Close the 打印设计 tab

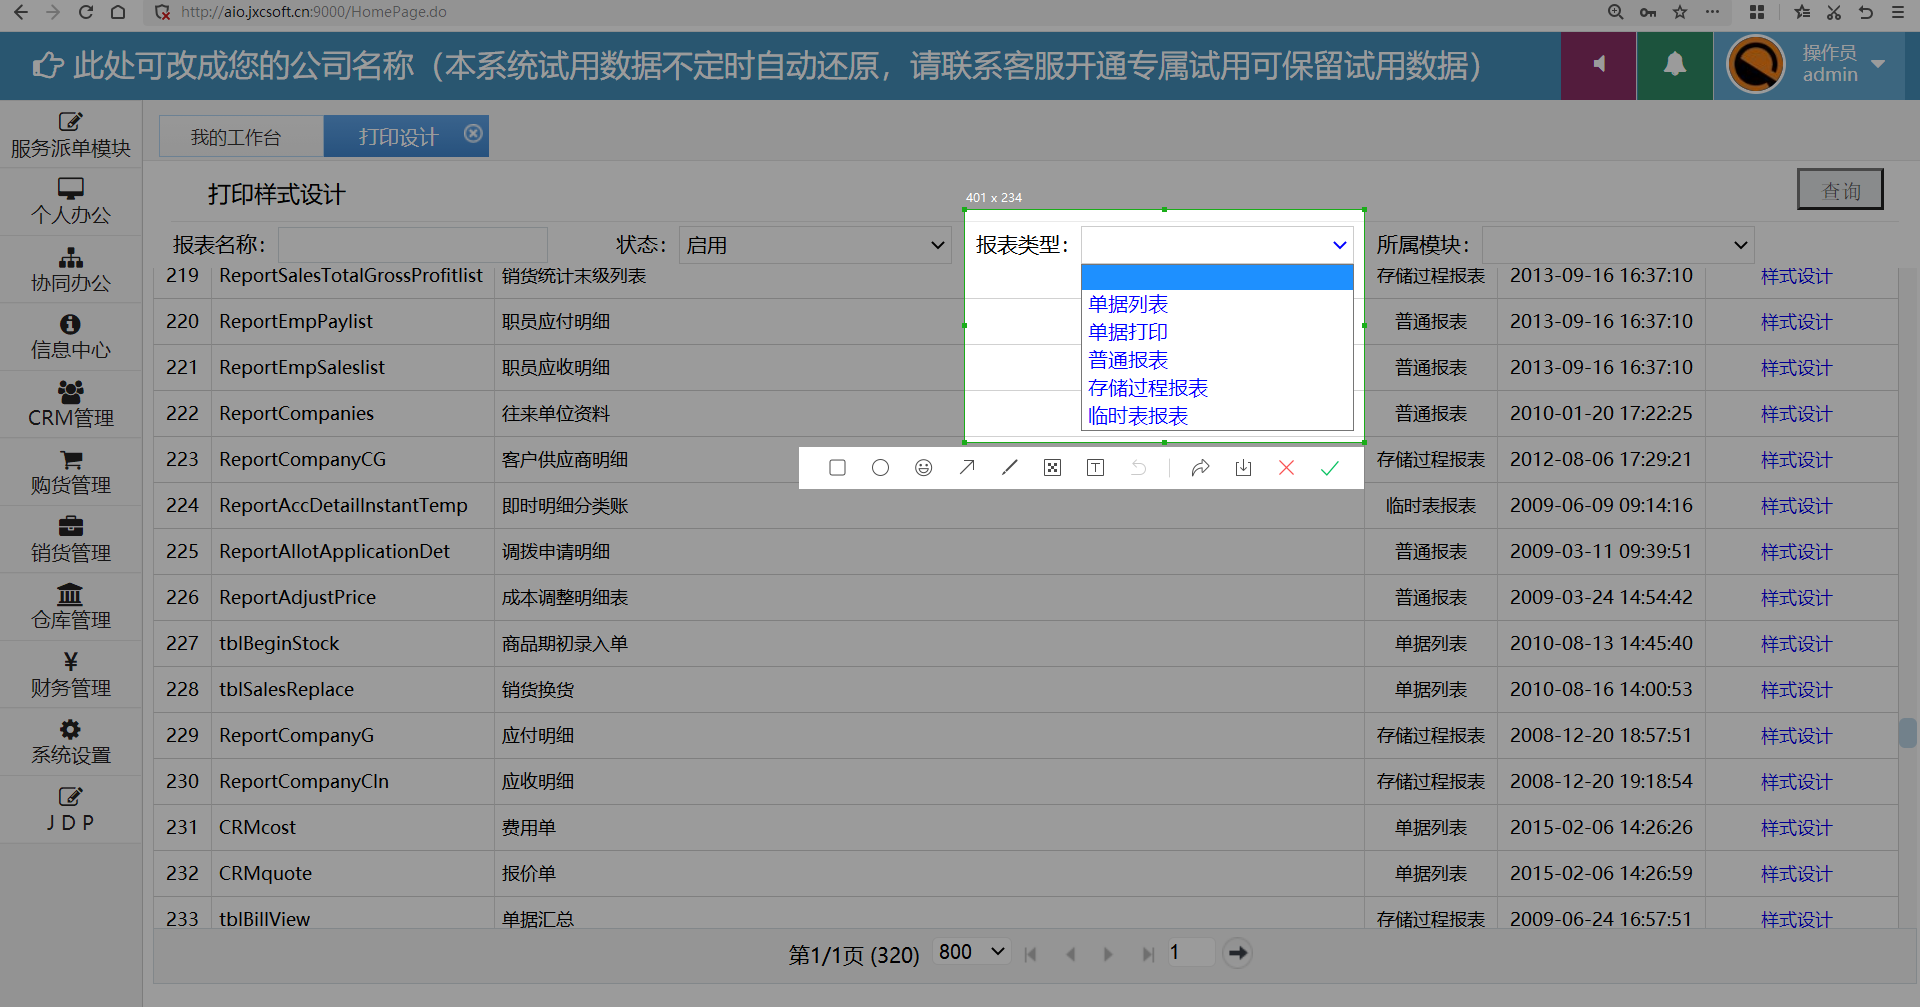tap(473, 133)
